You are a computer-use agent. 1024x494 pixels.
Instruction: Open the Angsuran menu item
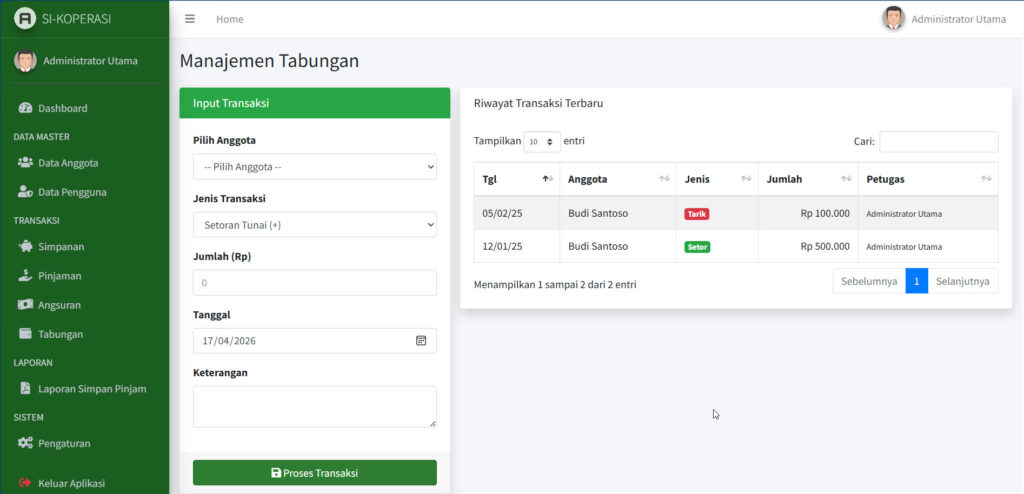point(59,305)
